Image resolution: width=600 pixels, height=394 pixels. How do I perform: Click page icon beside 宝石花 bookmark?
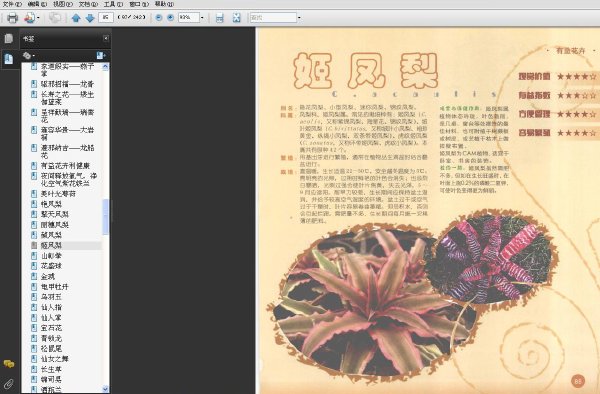coord(34,328)
